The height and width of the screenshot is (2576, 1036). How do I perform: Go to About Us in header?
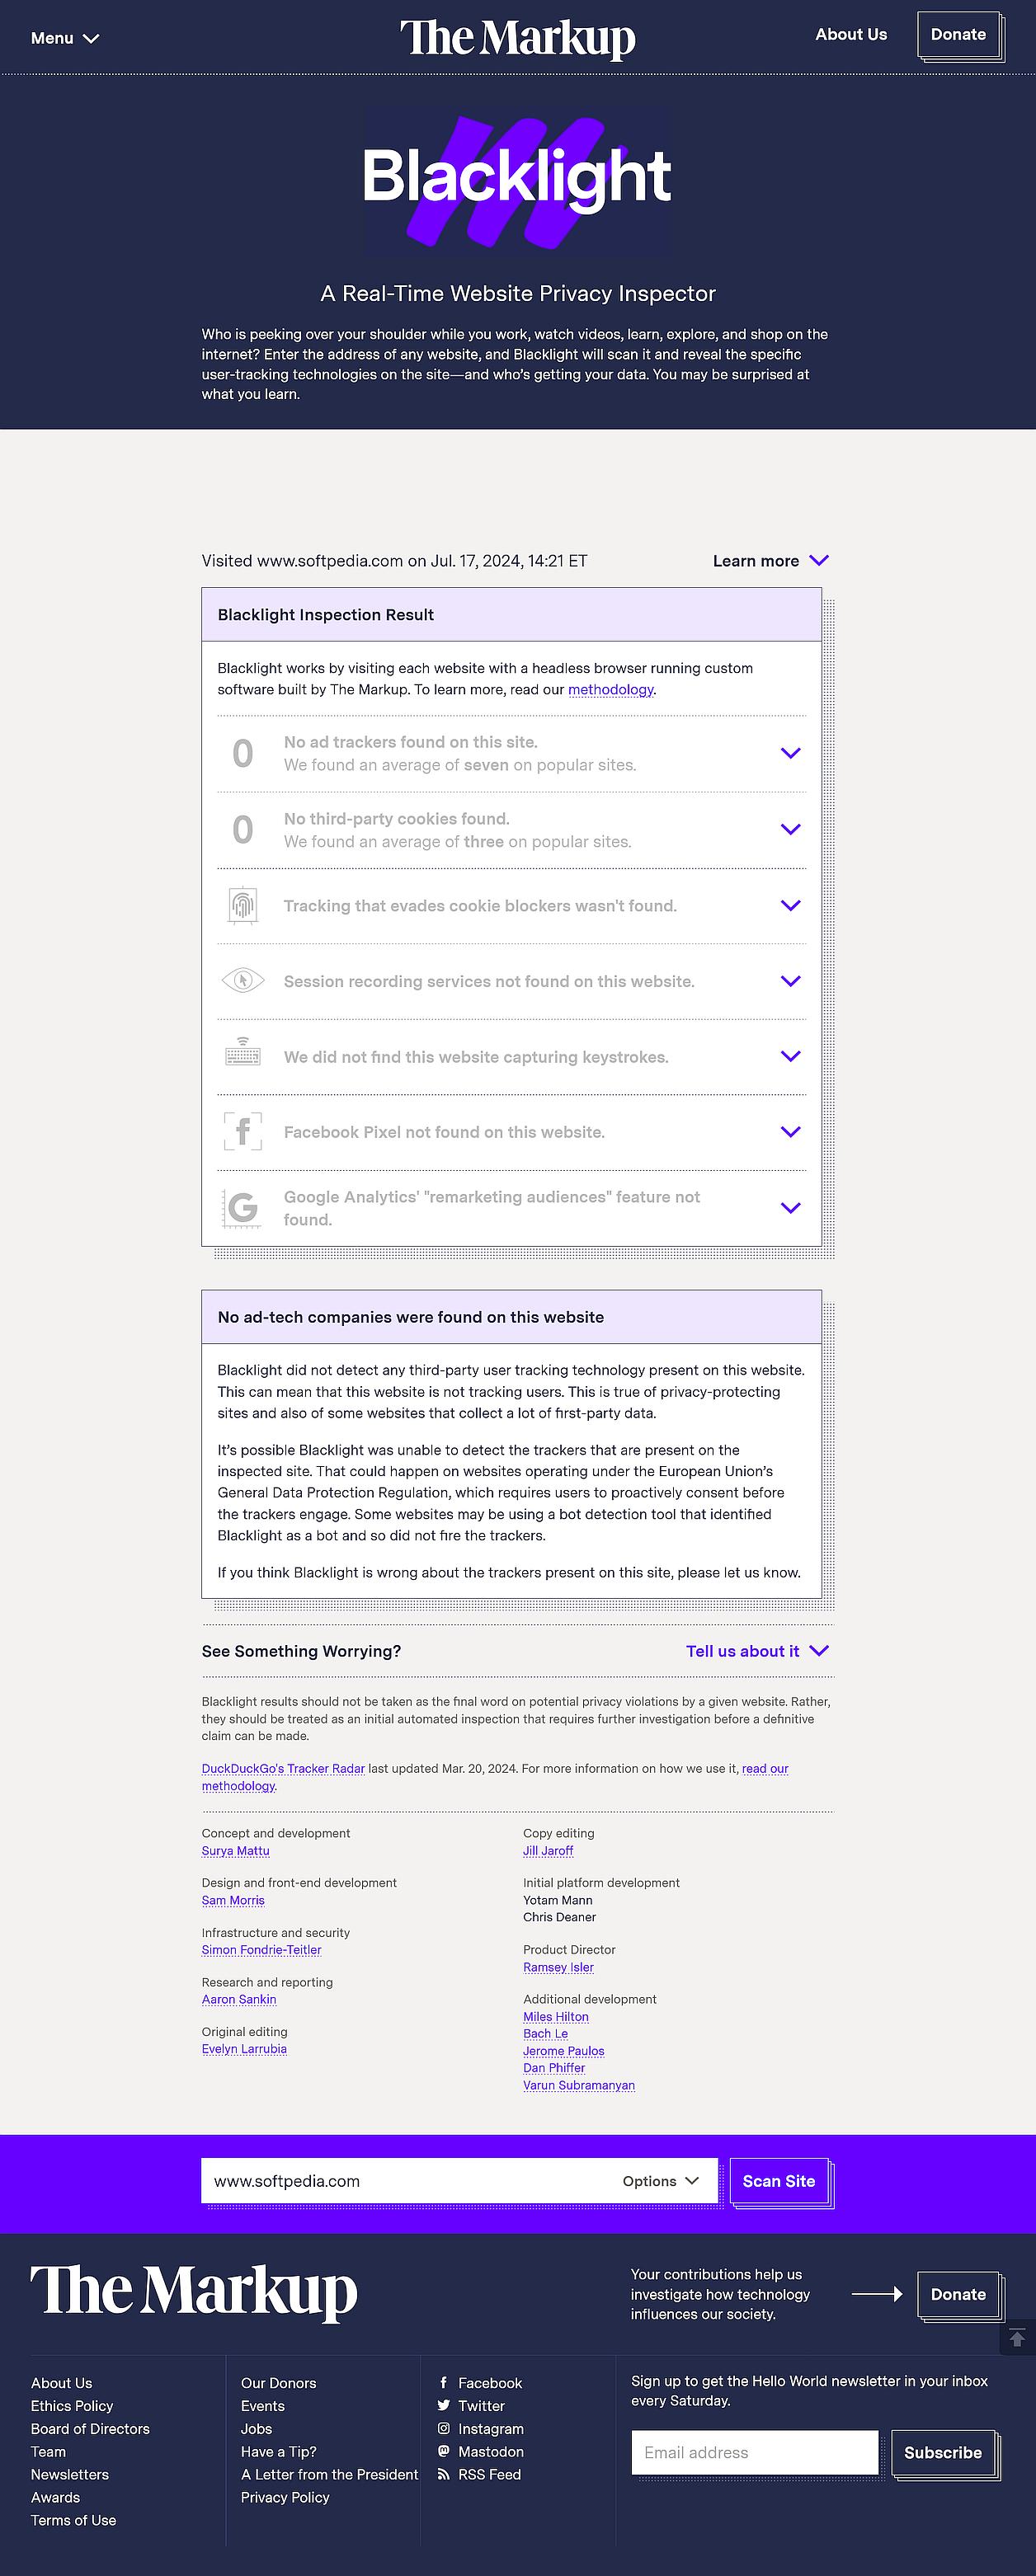click(851, 34)
